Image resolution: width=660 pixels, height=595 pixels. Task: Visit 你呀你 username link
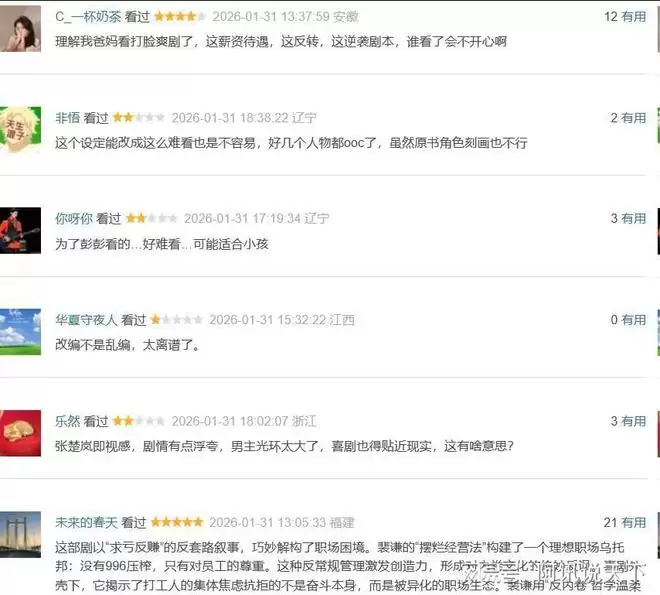point(74,219)
